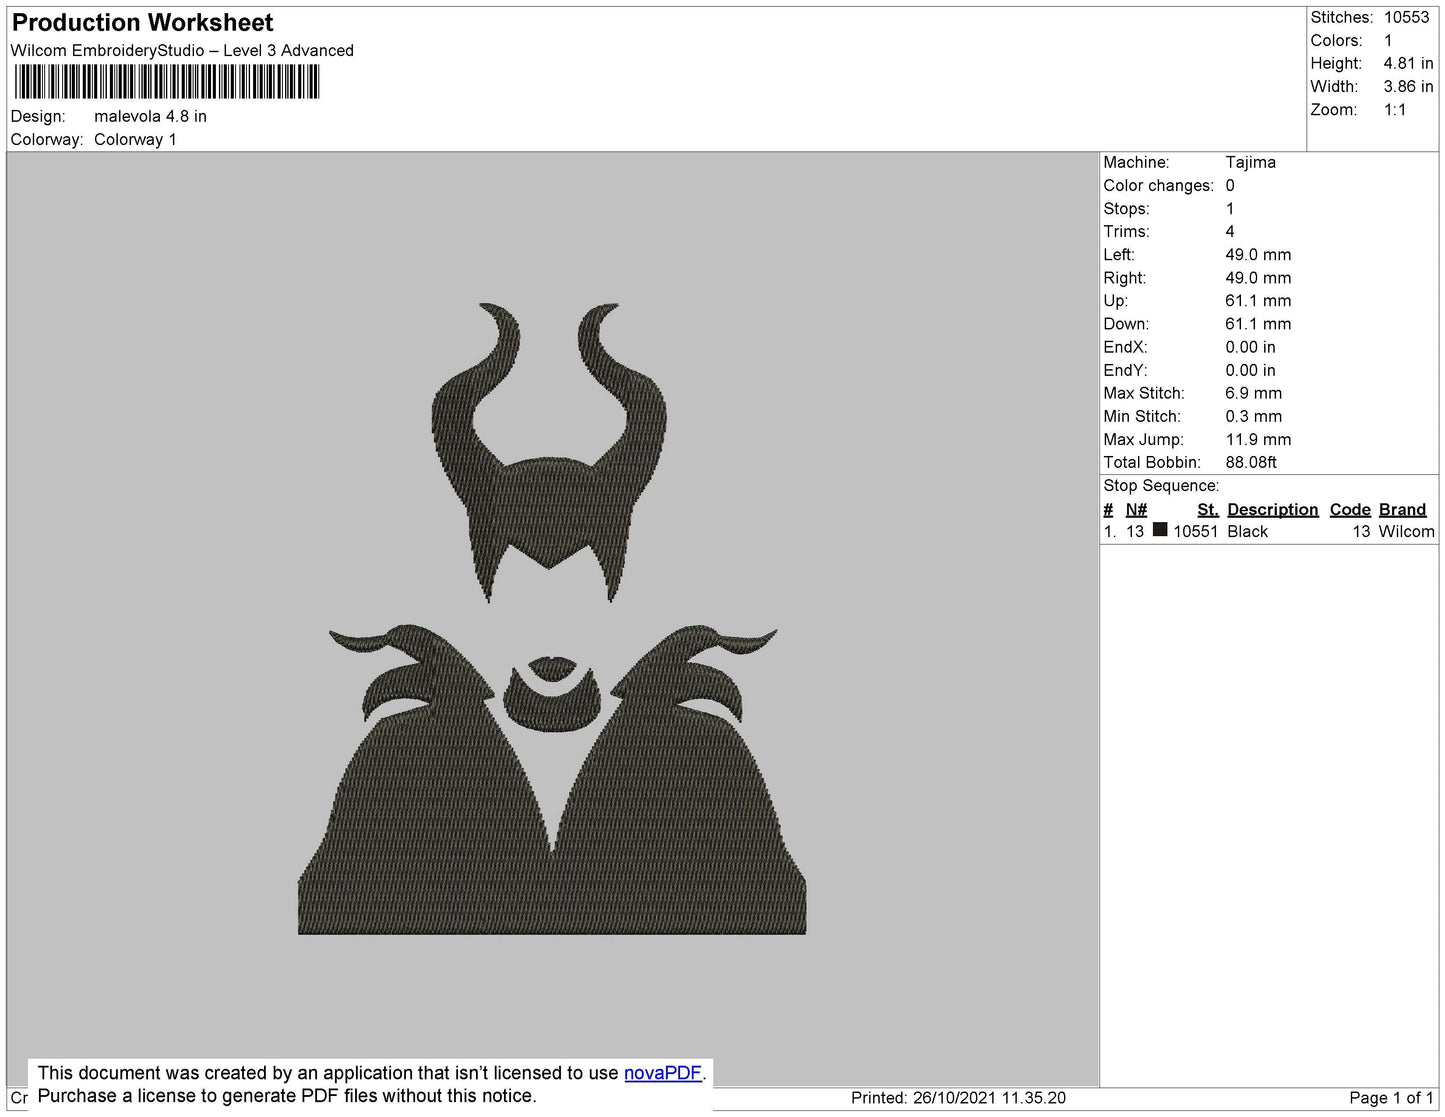Click the "Colors:" label in header
1445x1117 pixels.
(1336, 41)
